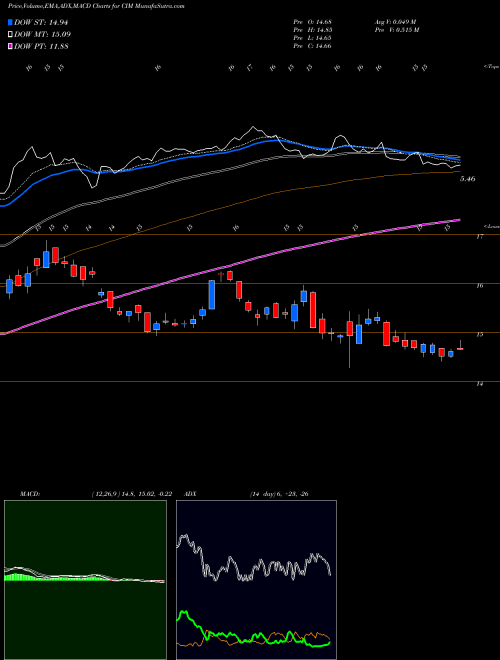Click the Pre H: 14.85 value
The height and width of the screenshot is (660, 500).
coord(313,30)
